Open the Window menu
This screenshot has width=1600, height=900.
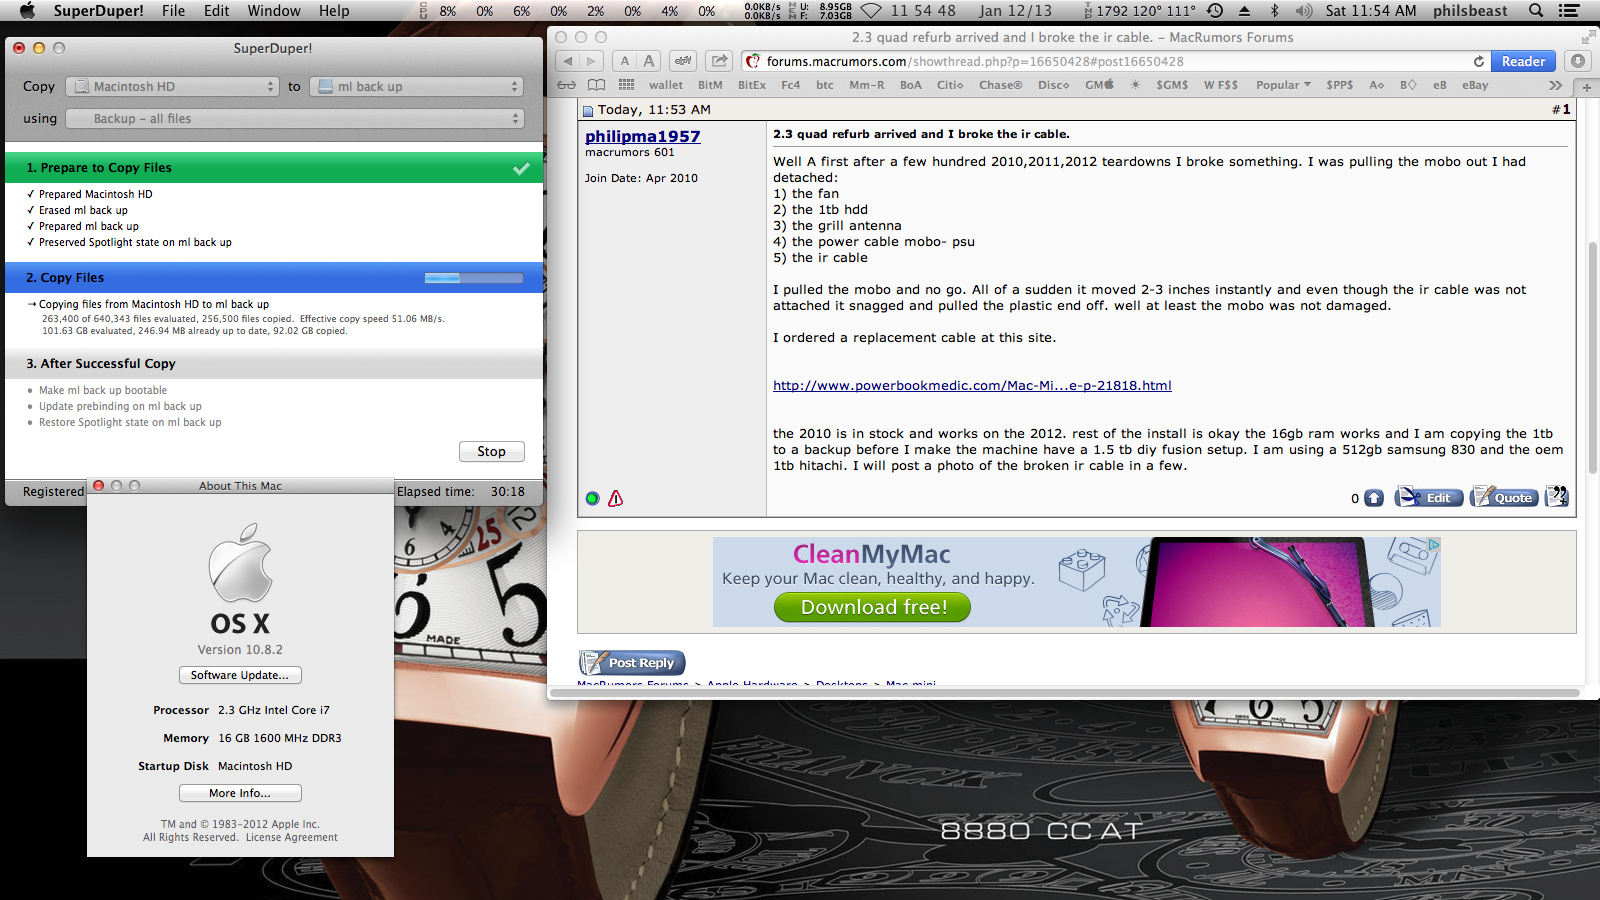[274, 11]
